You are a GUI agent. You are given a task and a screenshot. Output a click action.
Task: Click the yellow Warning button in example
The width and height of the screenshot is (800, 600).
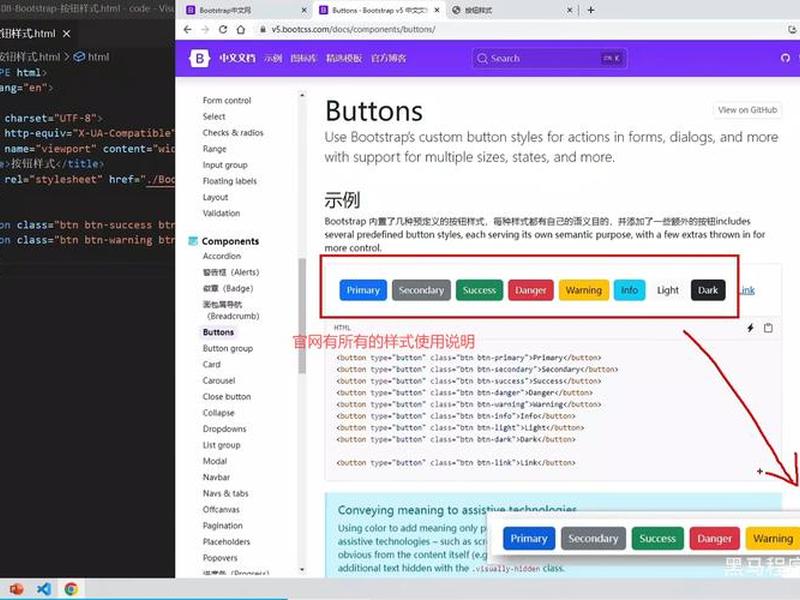[584, 290]
